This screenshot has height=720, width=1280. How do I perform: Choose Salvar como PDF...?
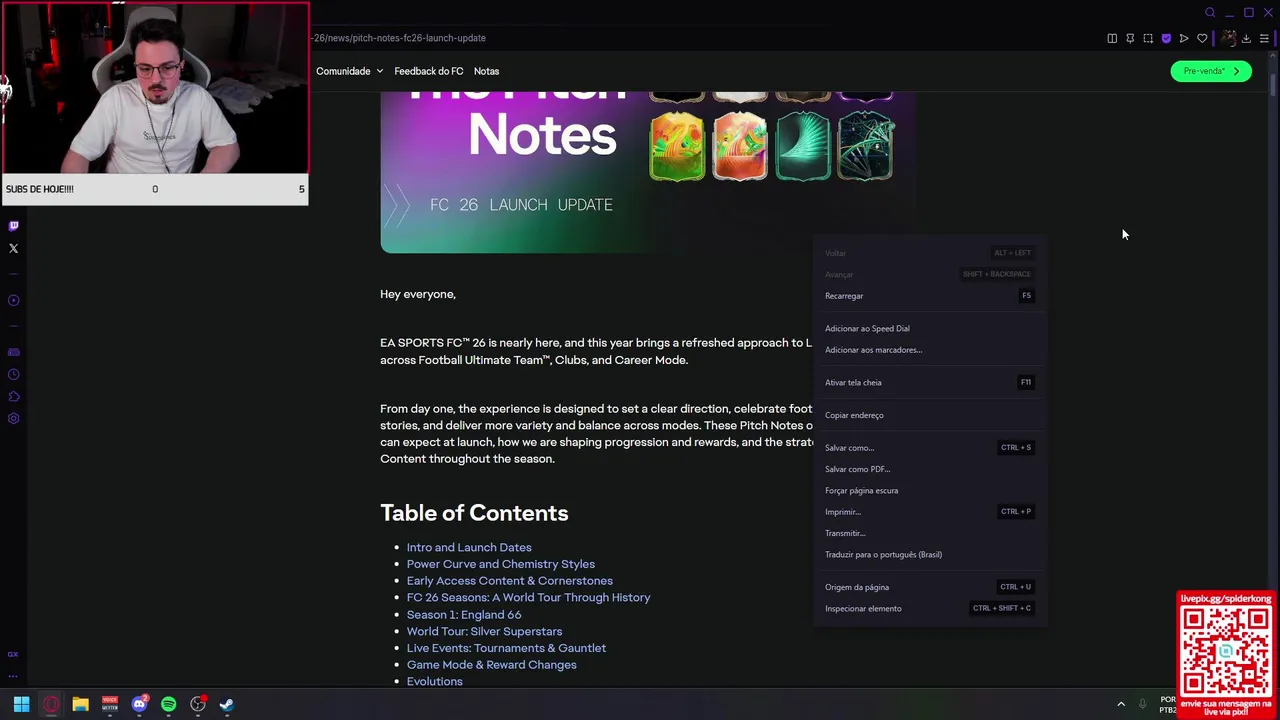pos(930,469)
